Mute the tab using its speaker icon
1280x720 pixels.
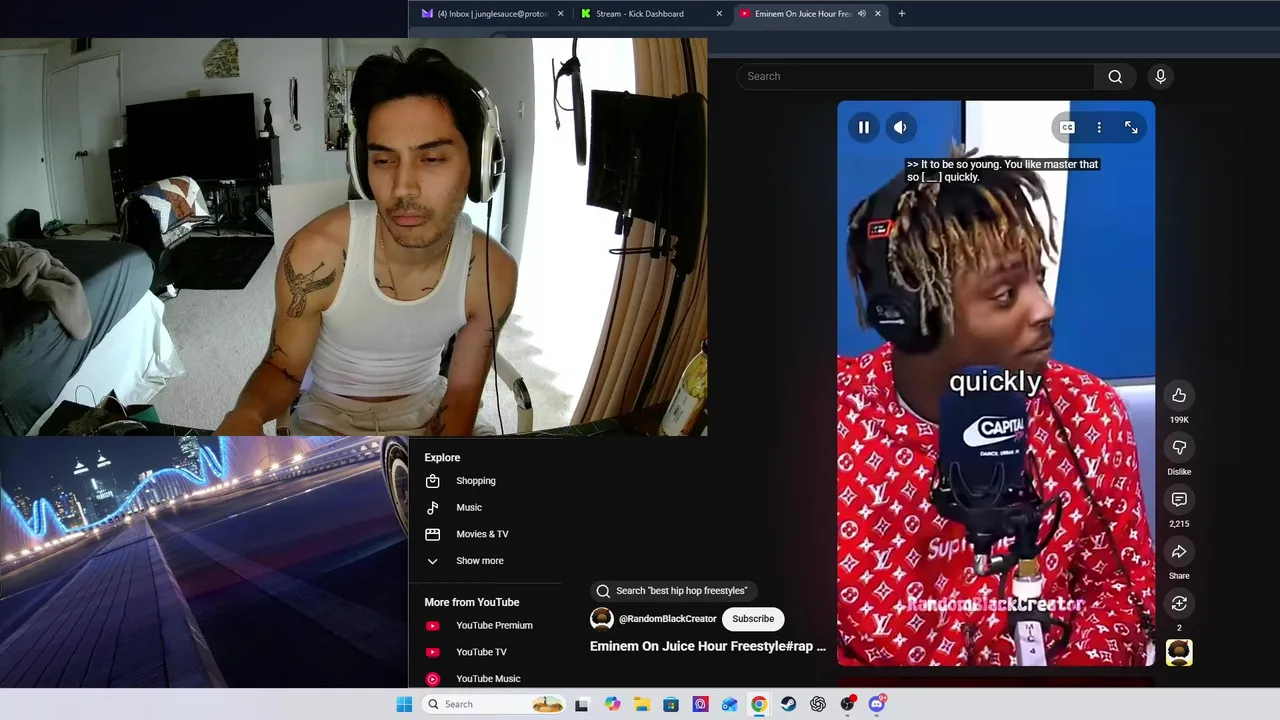tap(861, 14)
